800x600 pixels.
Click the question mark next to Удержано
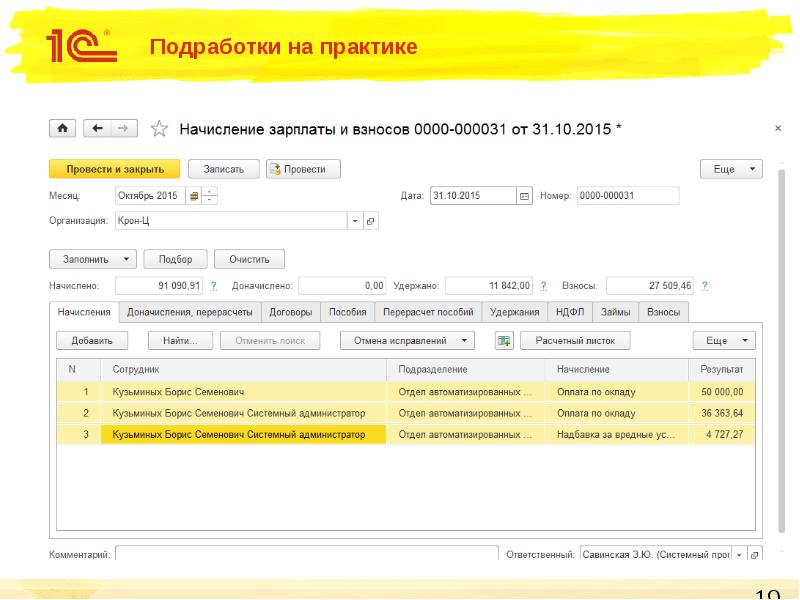tap(544, 286)
